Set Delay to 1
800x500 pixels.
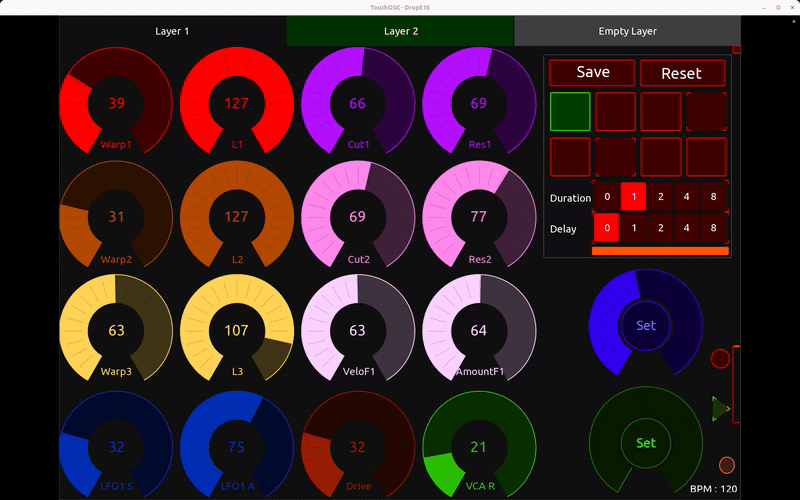coord(634,228)
